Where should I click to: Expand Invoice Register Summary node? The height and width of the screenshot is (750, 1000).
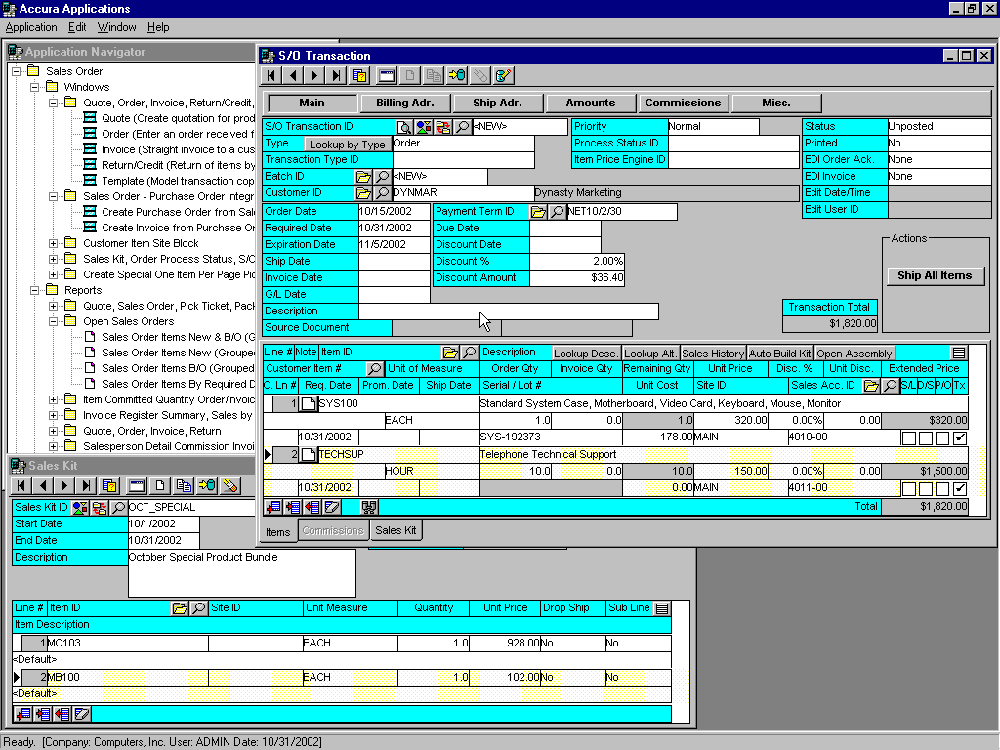(54, 415)
